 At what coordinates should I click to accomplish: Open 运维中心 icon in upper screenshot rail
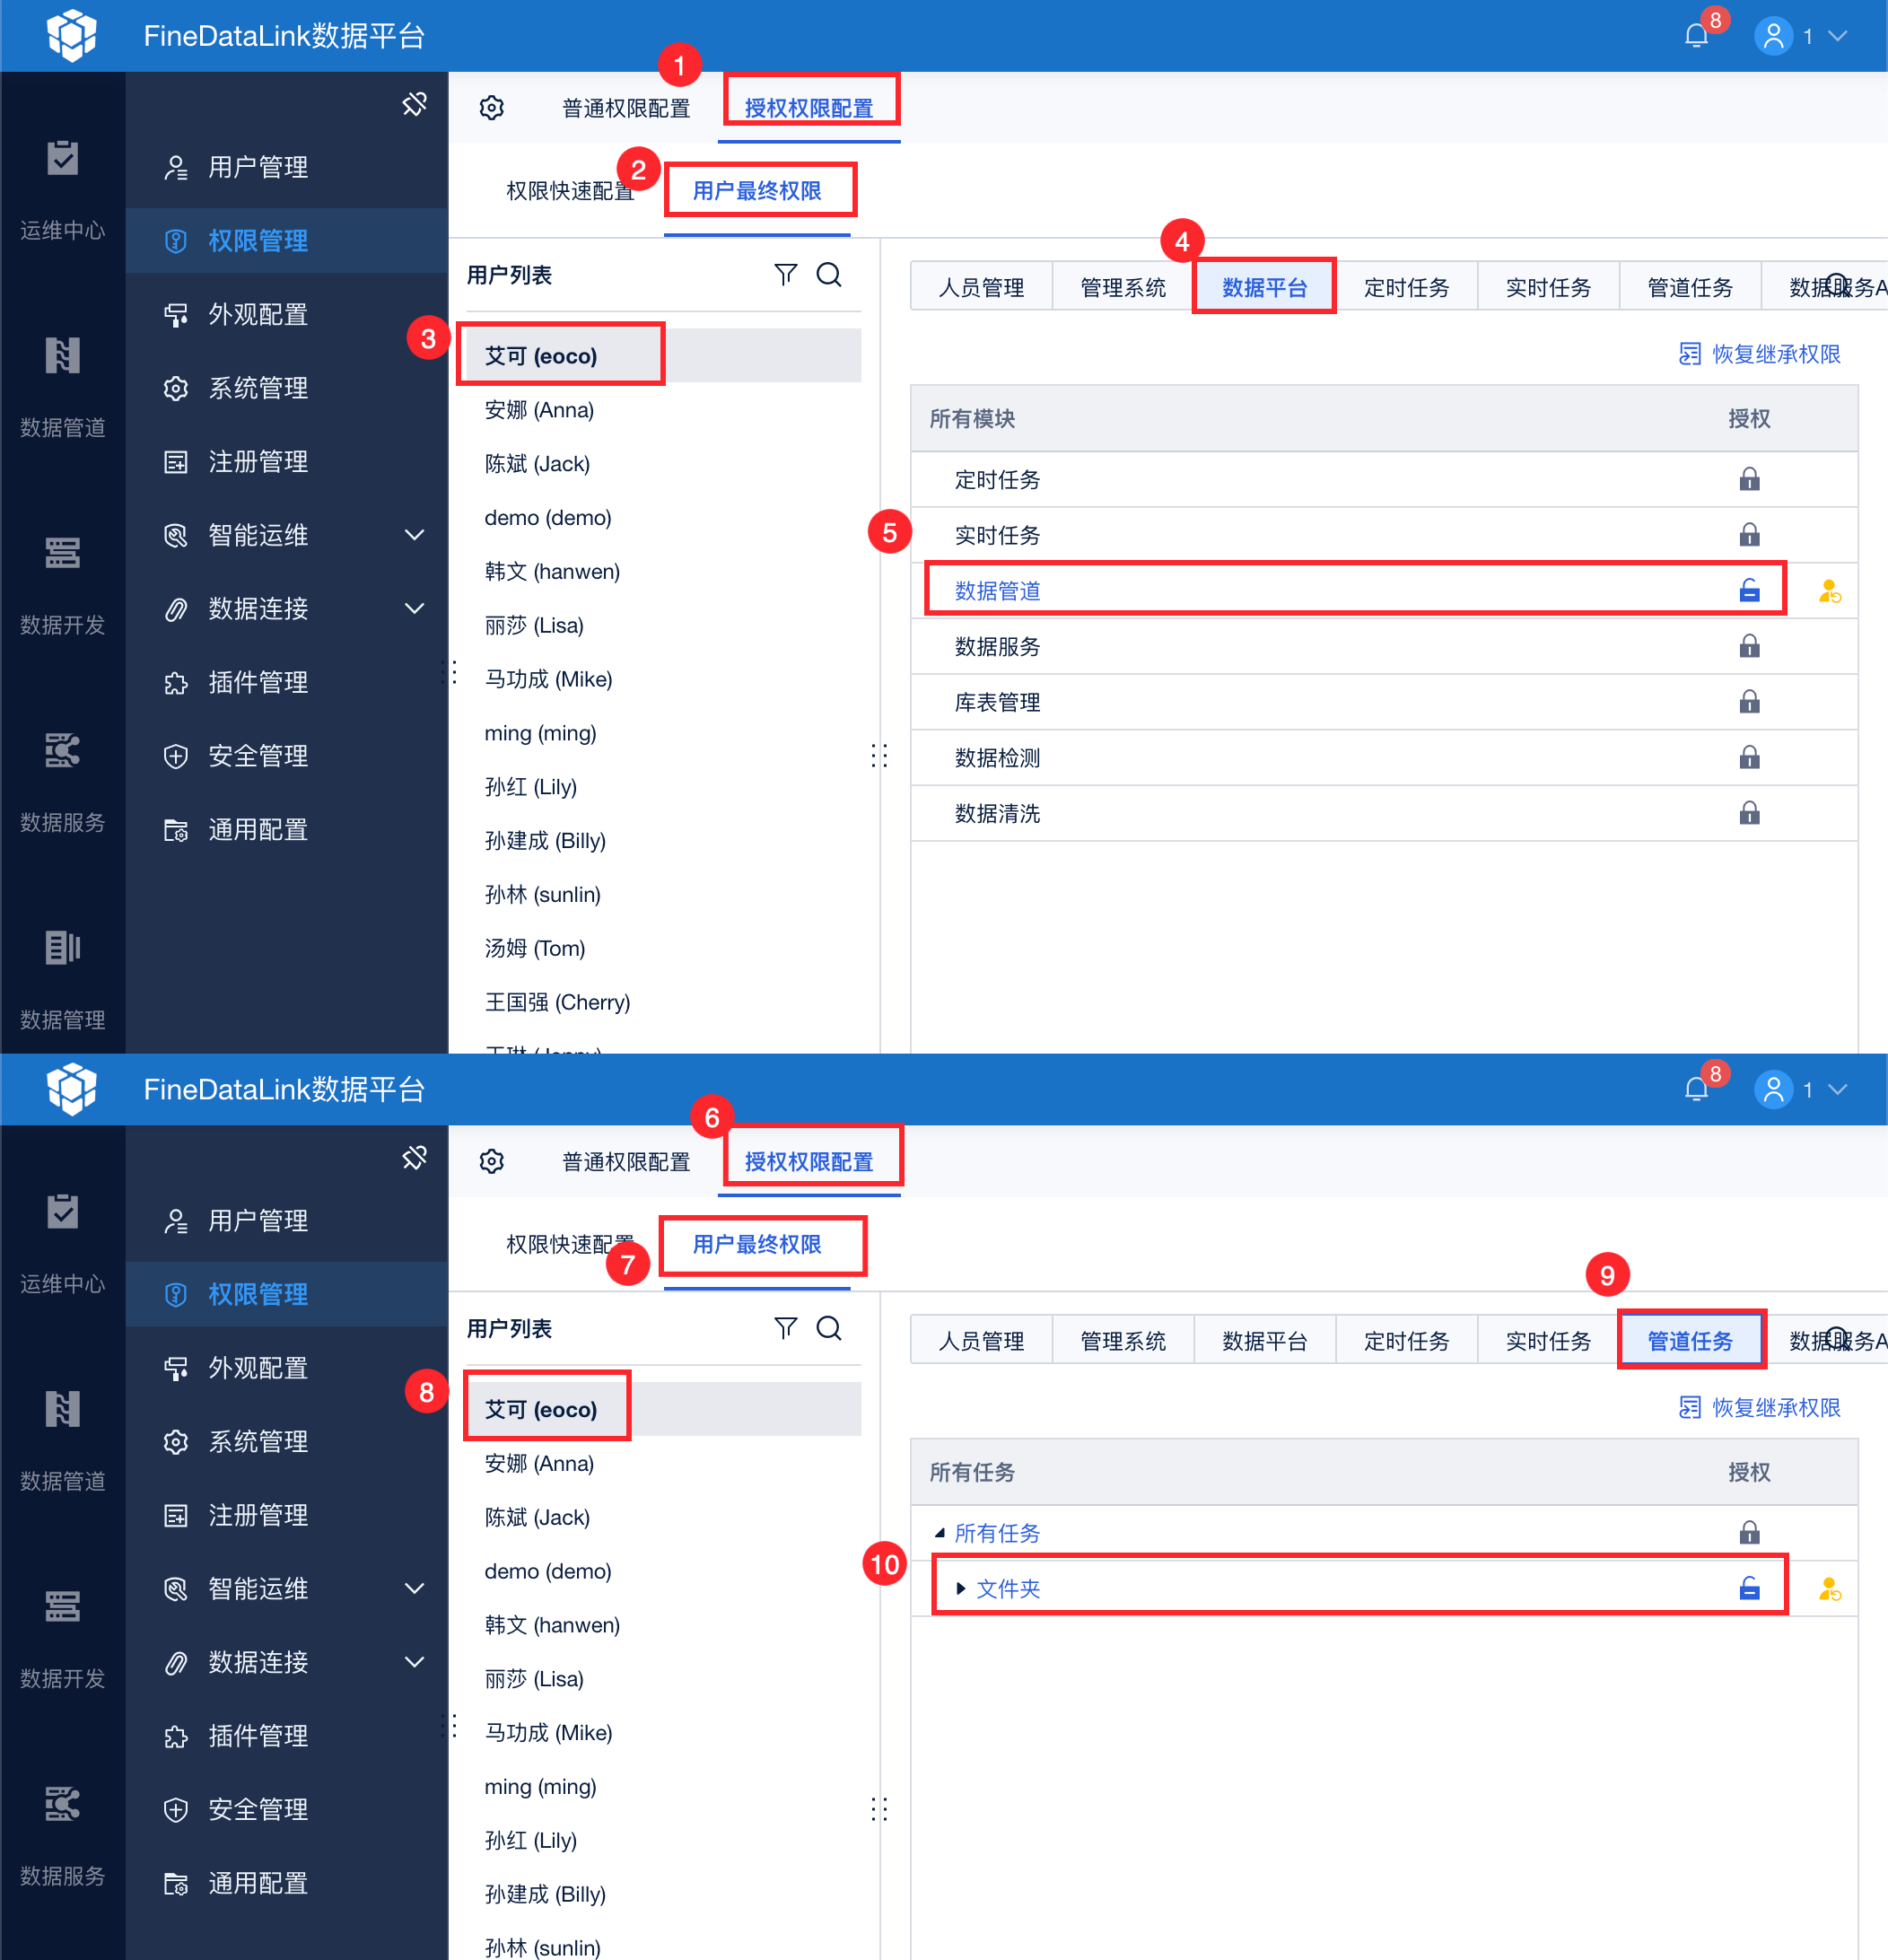(62, 158)
